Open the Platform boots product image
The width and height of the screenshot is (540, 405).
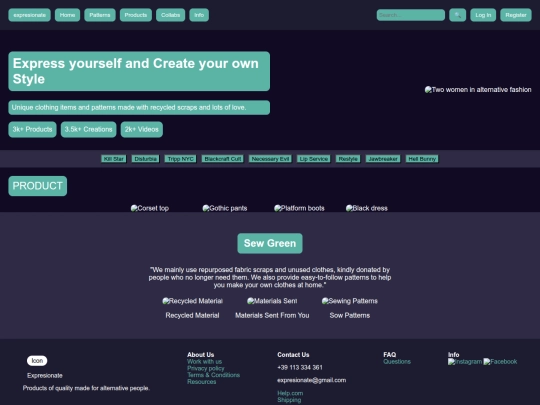pyautogui.click(x=299, y=208)
